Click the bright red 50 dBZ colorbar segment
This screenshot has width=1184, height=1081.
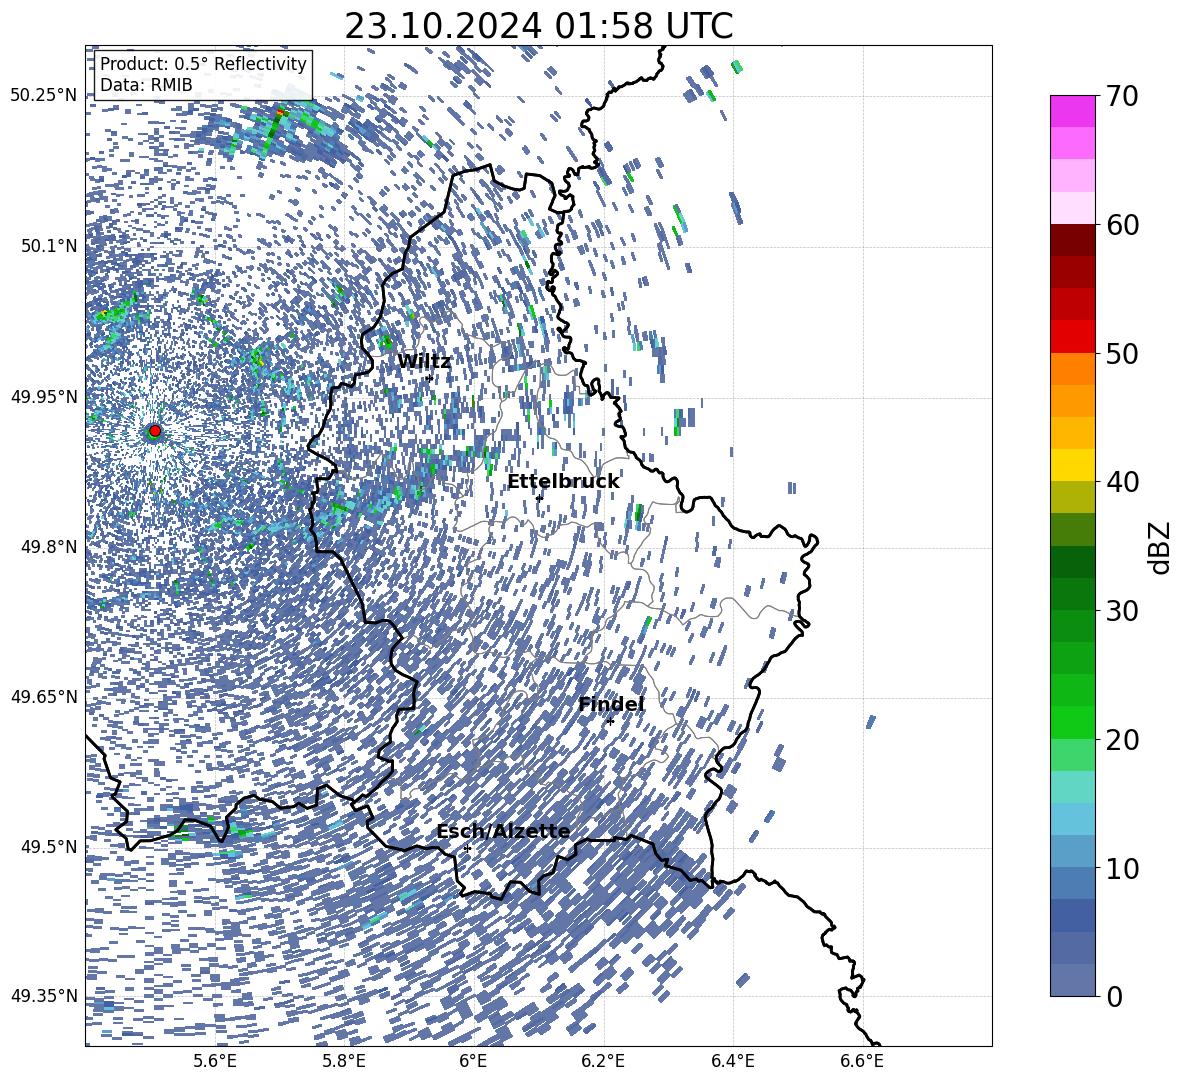(x=1072, y=337)
